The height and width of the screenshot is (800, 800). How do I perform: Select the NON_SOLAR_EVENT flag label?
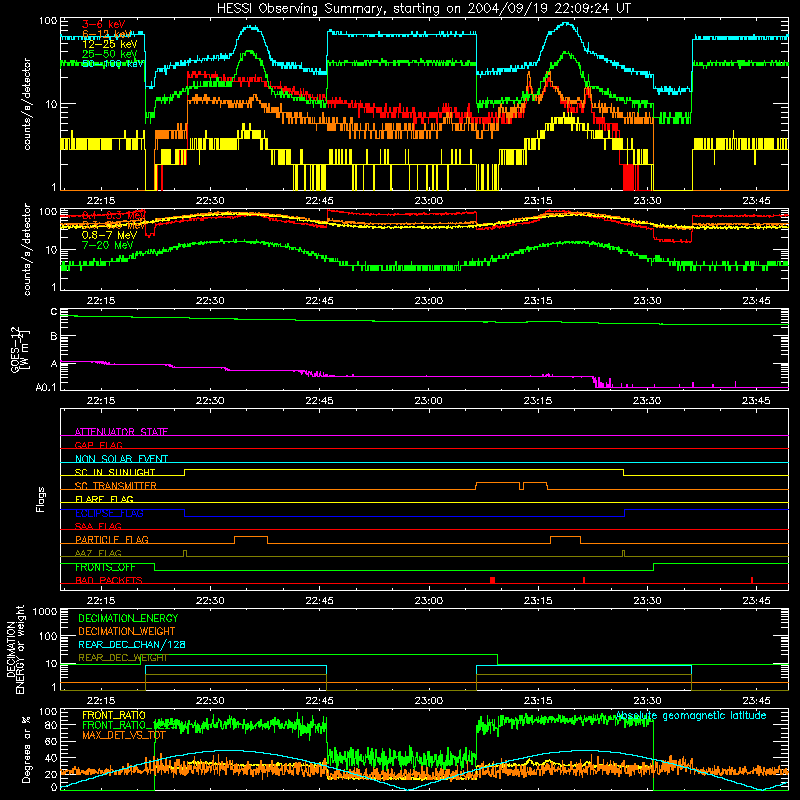coord(121,459)
